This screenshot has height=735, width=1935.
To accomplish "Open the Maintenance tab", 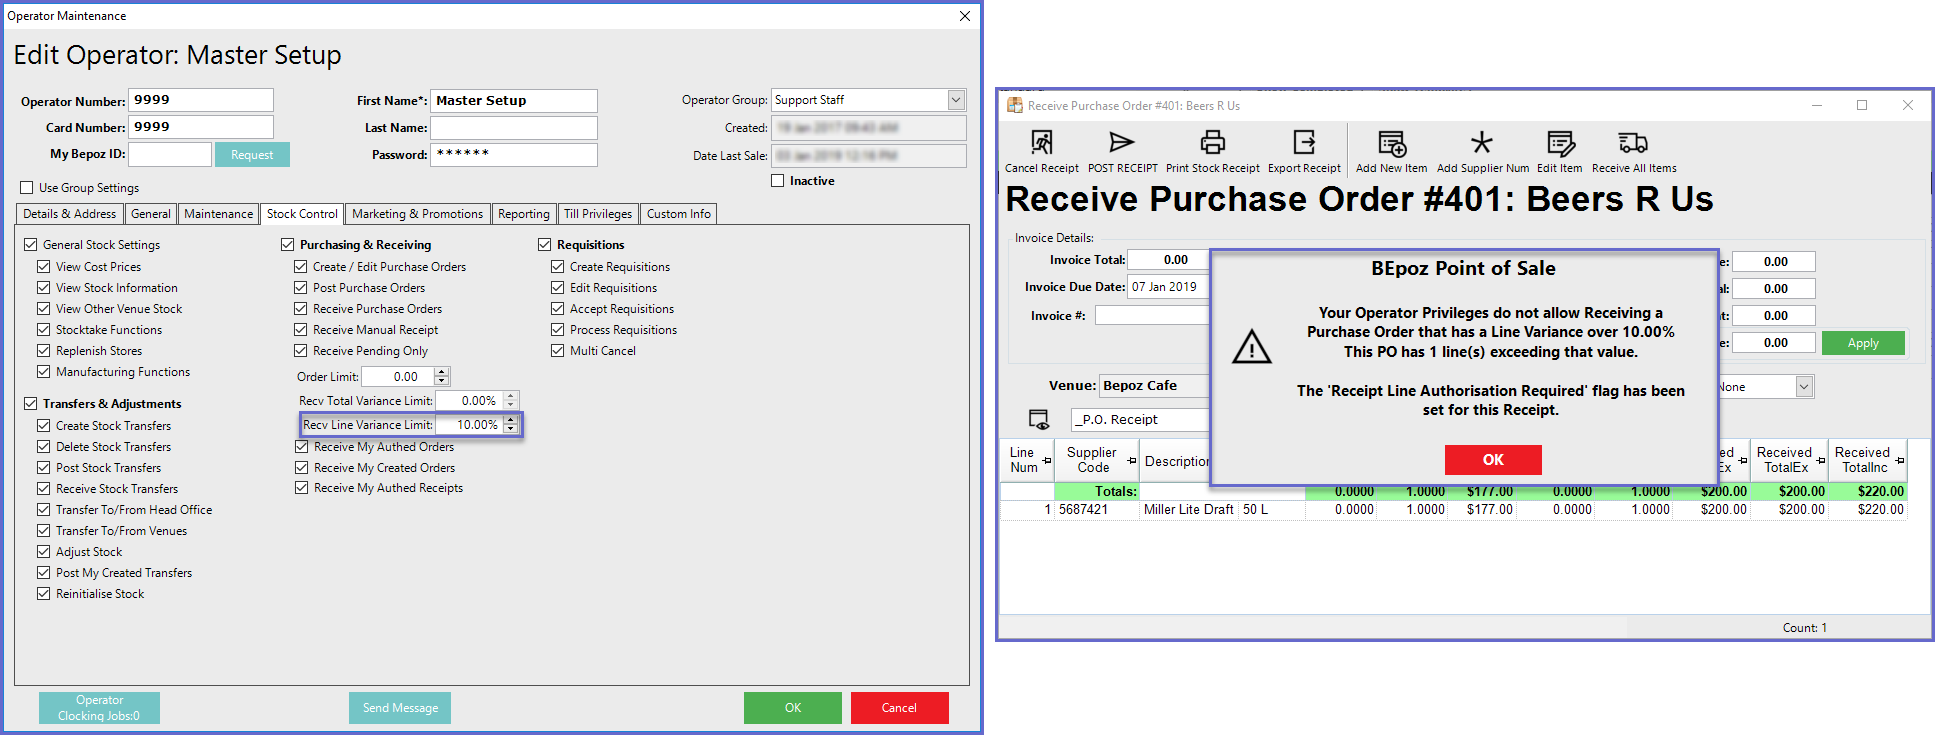I will (218, 214).
